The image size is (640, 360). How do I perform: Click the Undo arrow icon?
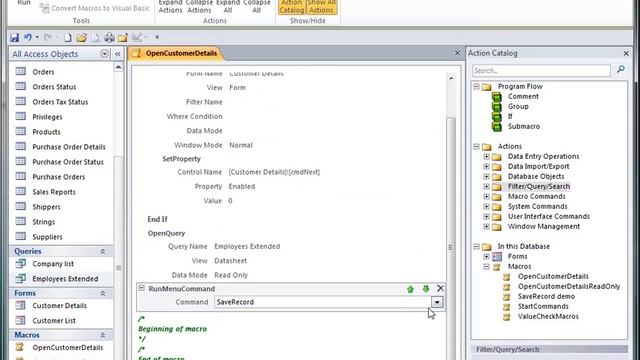pyautogui.click(x=27, y=38)
